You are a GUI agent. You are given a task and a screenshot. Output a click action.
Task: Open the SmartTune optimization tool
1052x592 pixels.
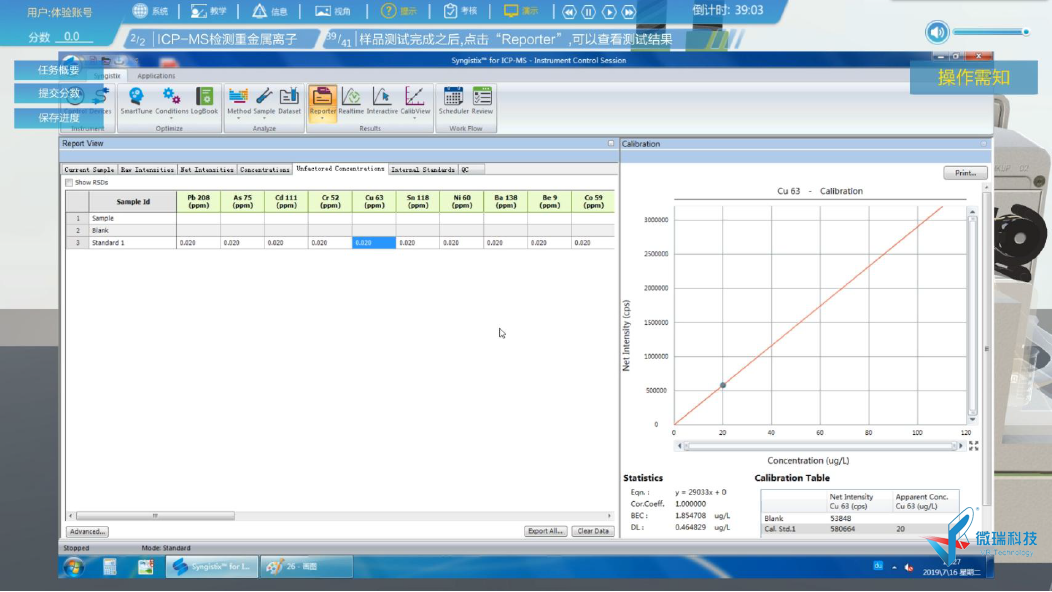point(136,101)
